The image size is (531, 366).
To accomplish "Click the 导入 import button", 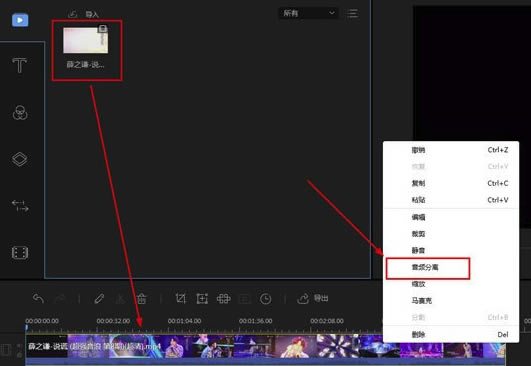I will 92,14.
